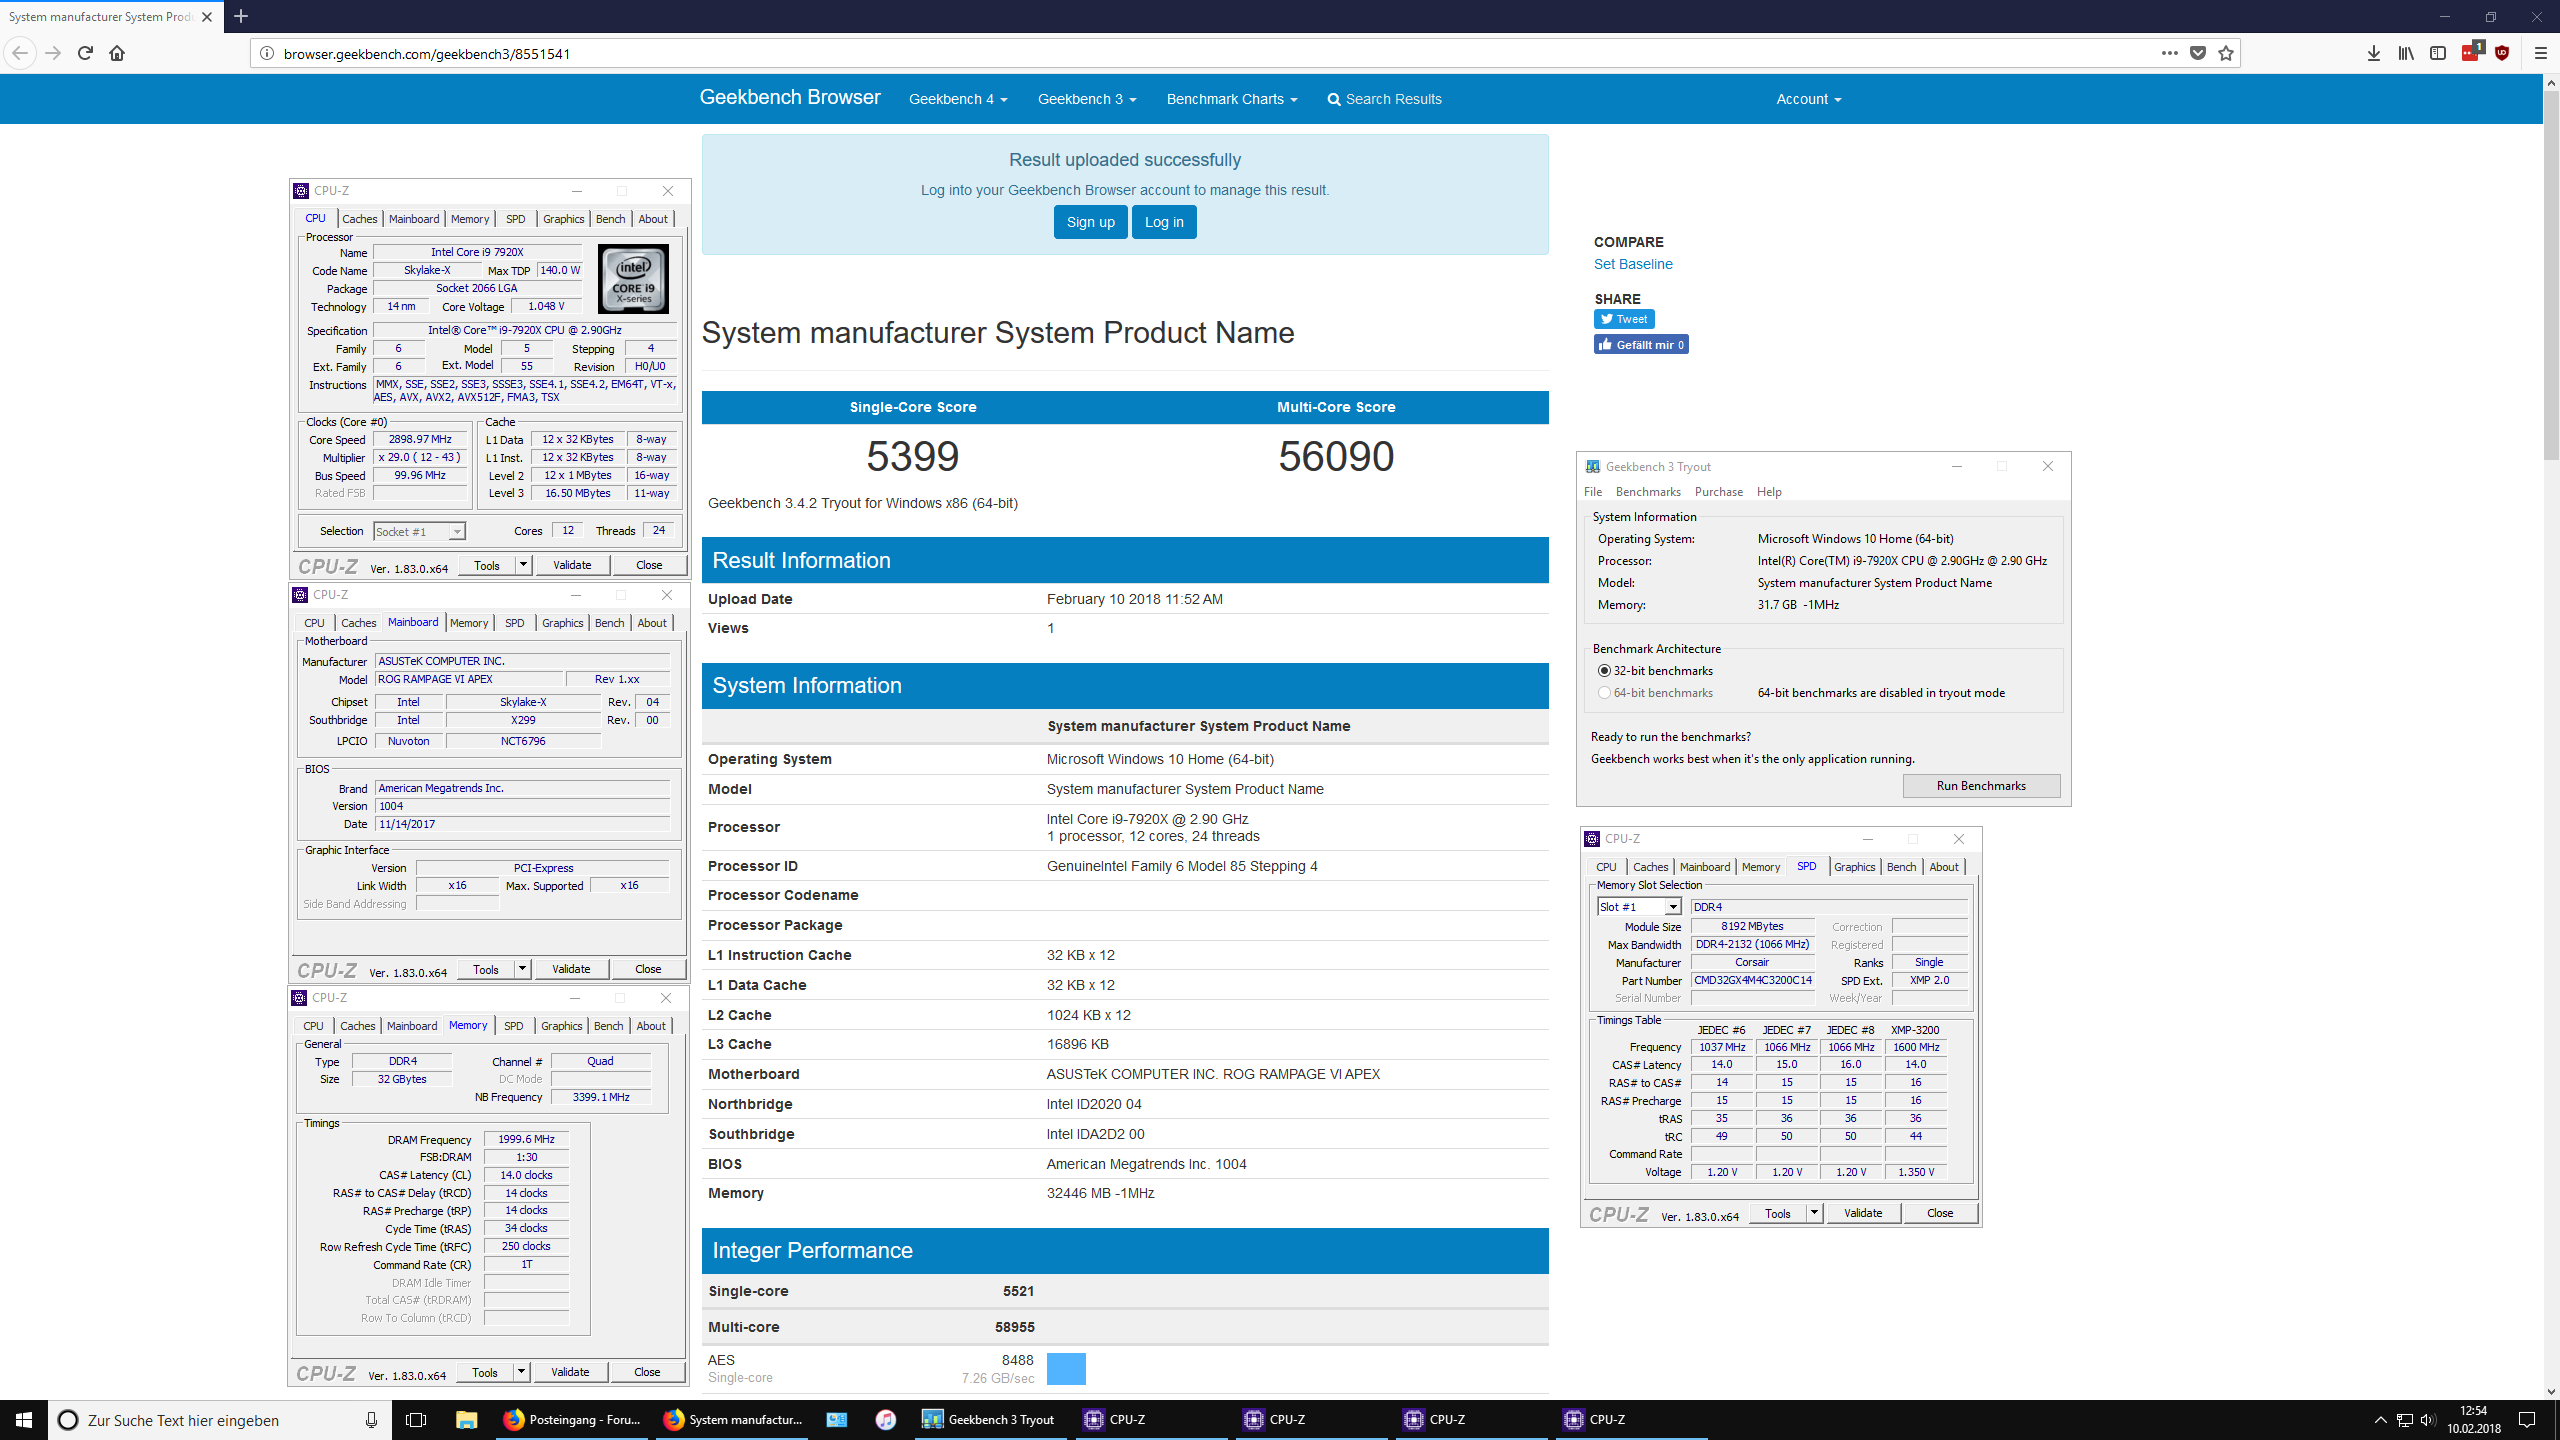Switch to Posteingang Firefox taskbar window
Image resolution: width=2560 pixels, height=1440 pixels.
(572, 1420)
